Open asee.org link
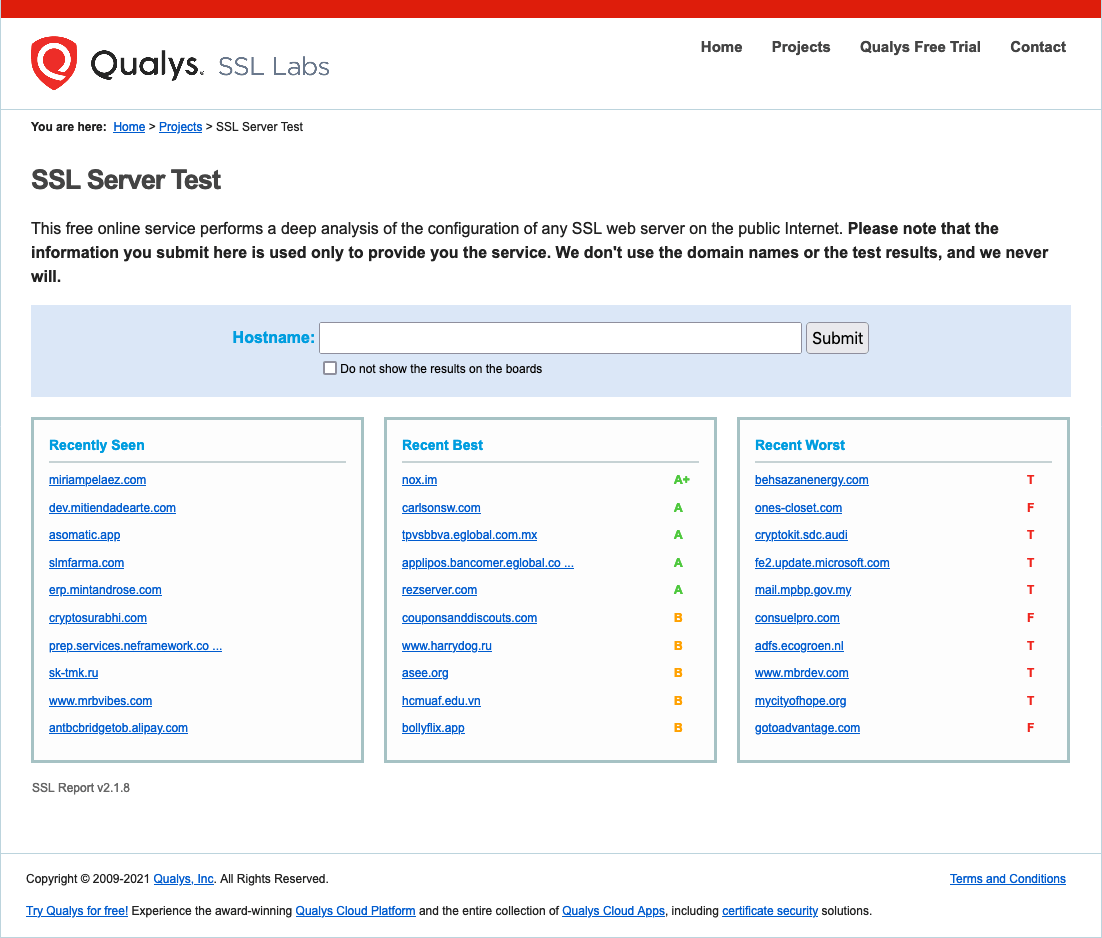Screen dimensions: 1102x938 tap(425, 673)
